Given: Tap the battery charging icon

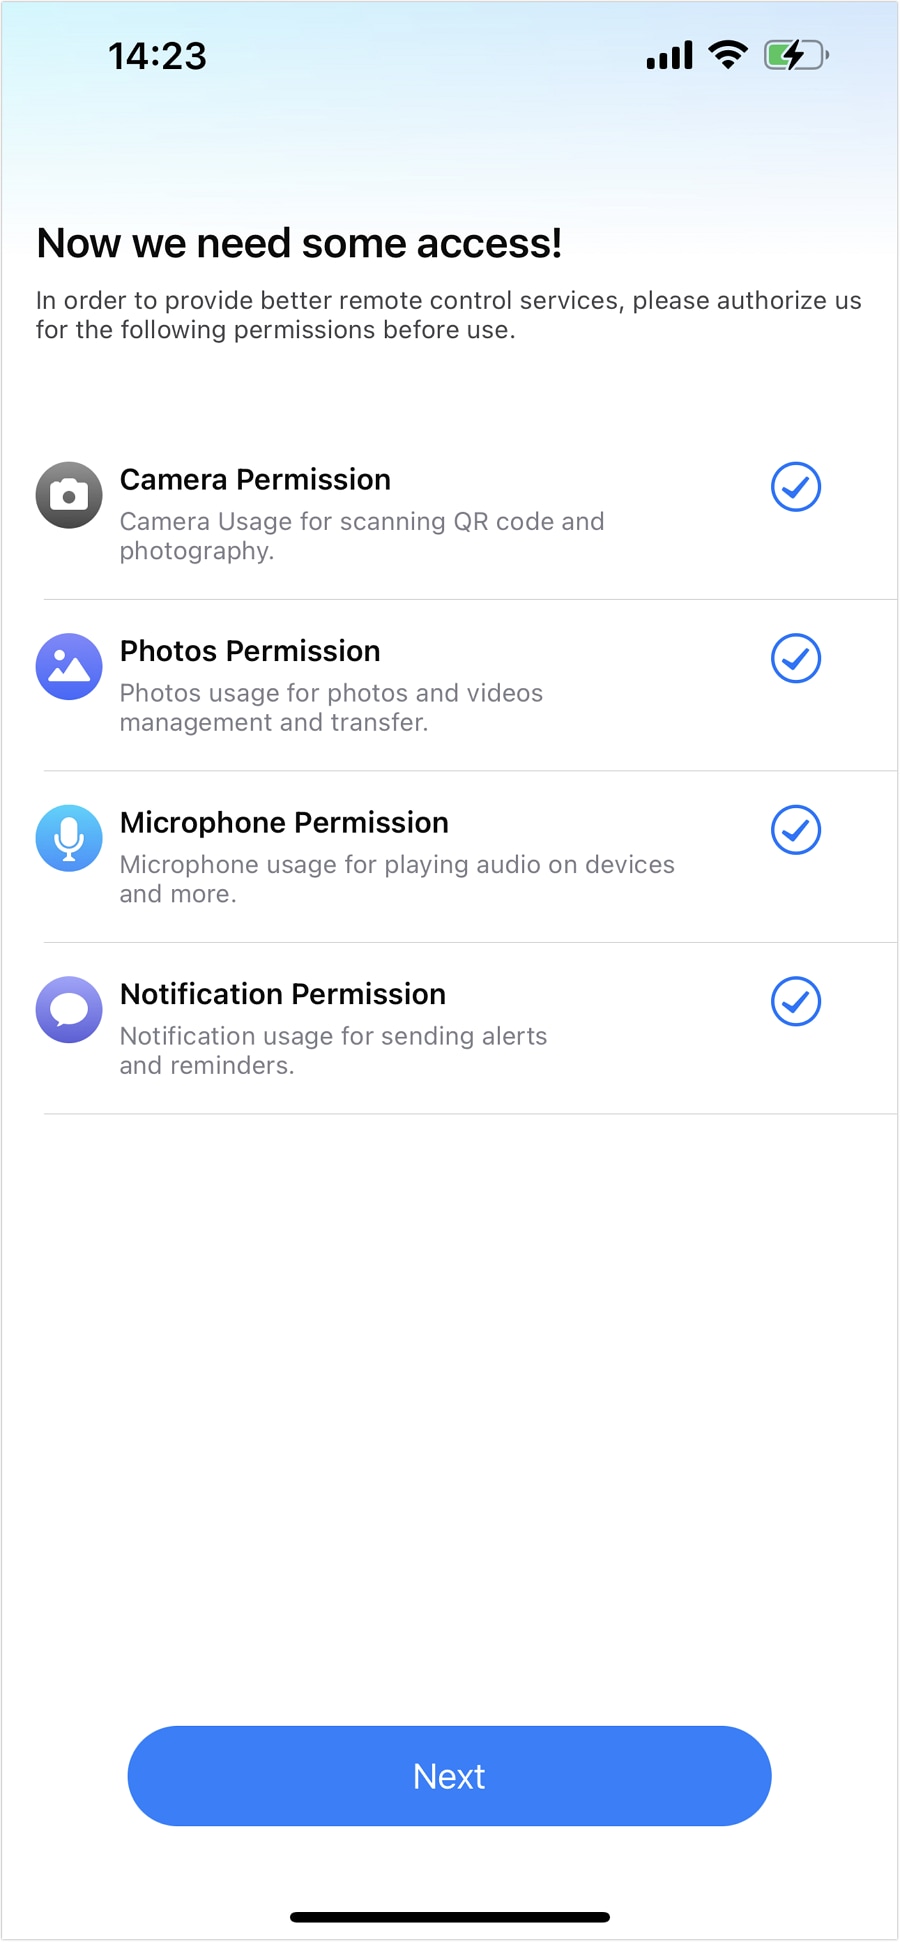Looking at the screenshot, I should [x=796, y=55].
